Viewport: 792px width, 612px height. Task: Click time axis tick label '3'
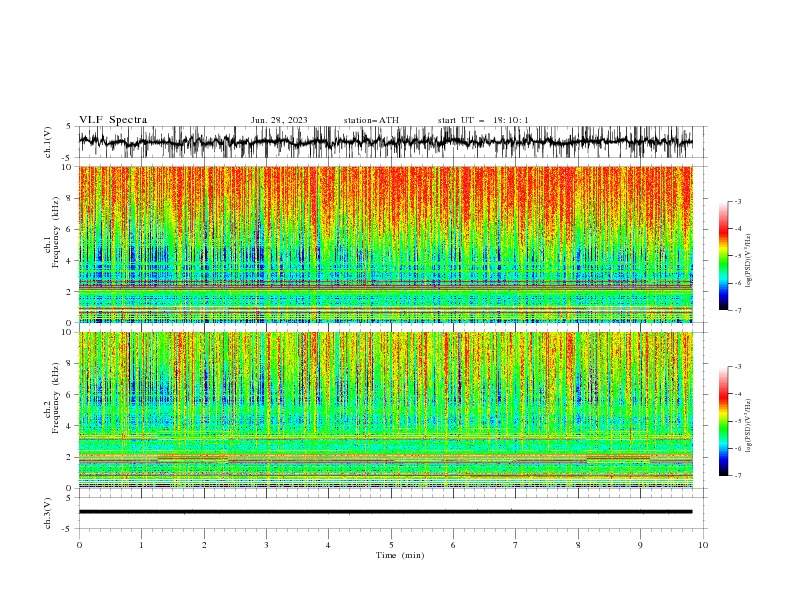(x=266, y=545)
